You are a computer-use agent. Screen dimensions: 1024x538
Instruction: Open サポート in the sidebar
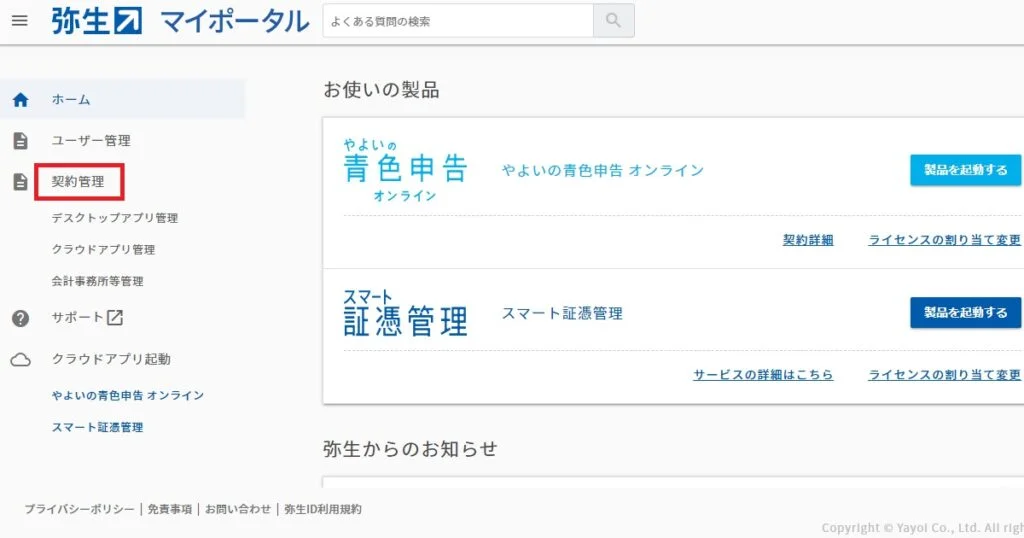tap(78, 317)
